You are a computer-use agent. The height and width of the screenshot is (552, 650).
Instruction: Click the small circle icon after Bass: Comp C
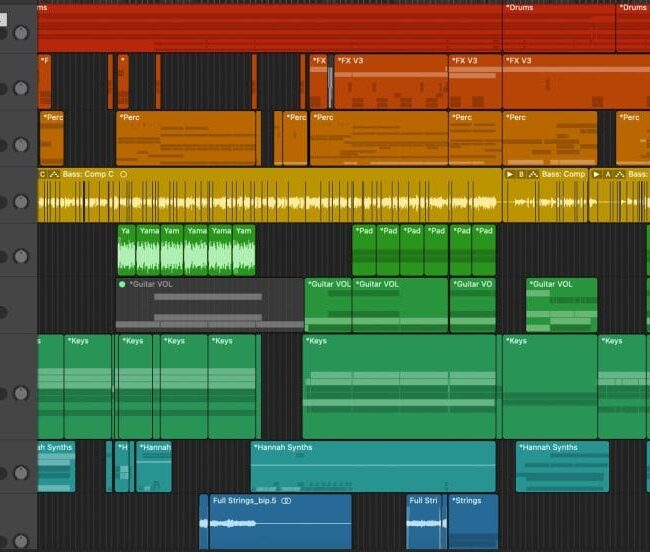coord(124,174)
